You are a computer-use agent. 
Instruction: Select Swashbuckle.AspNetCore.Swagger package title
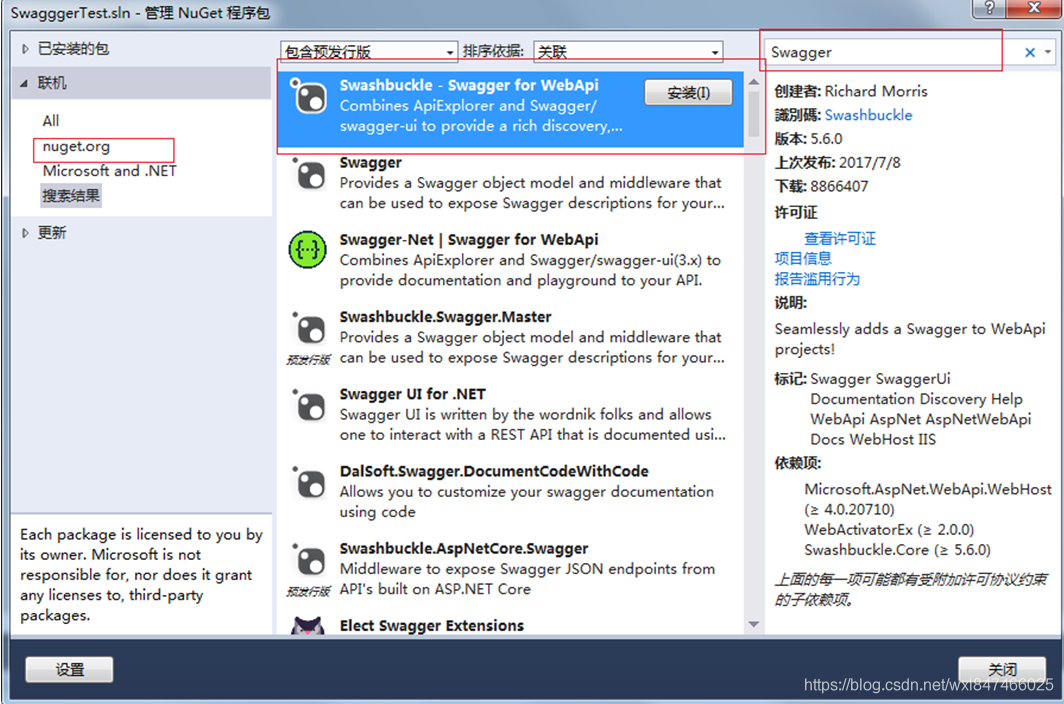464,549
